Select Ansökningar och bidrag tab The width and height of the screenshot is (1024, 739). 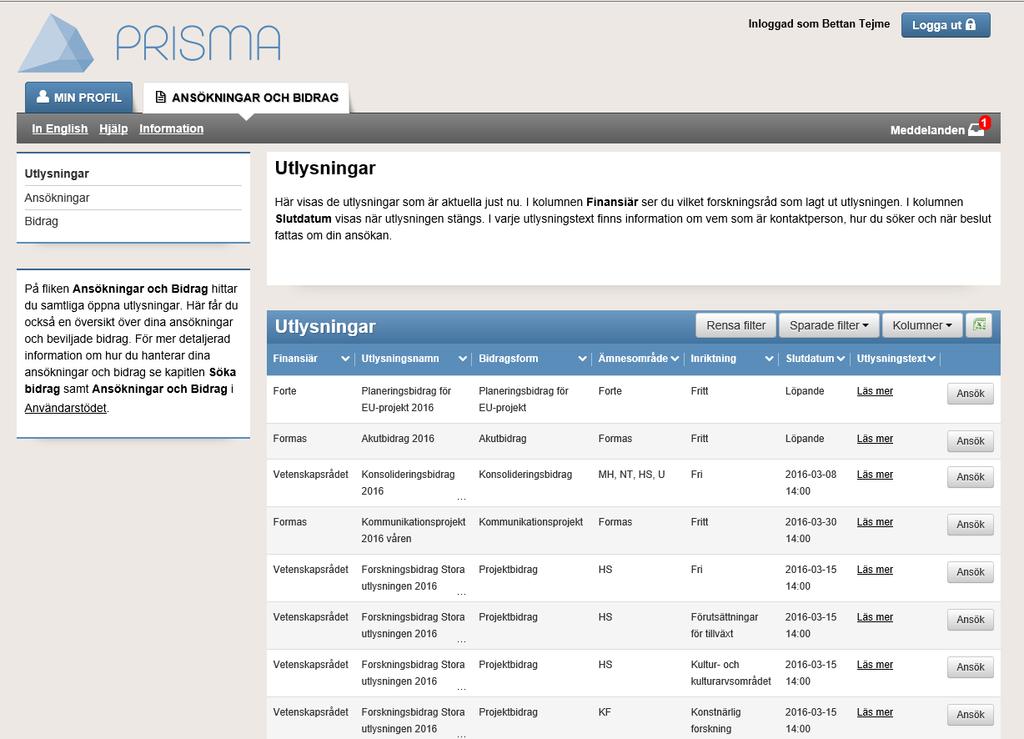[246, 97]
